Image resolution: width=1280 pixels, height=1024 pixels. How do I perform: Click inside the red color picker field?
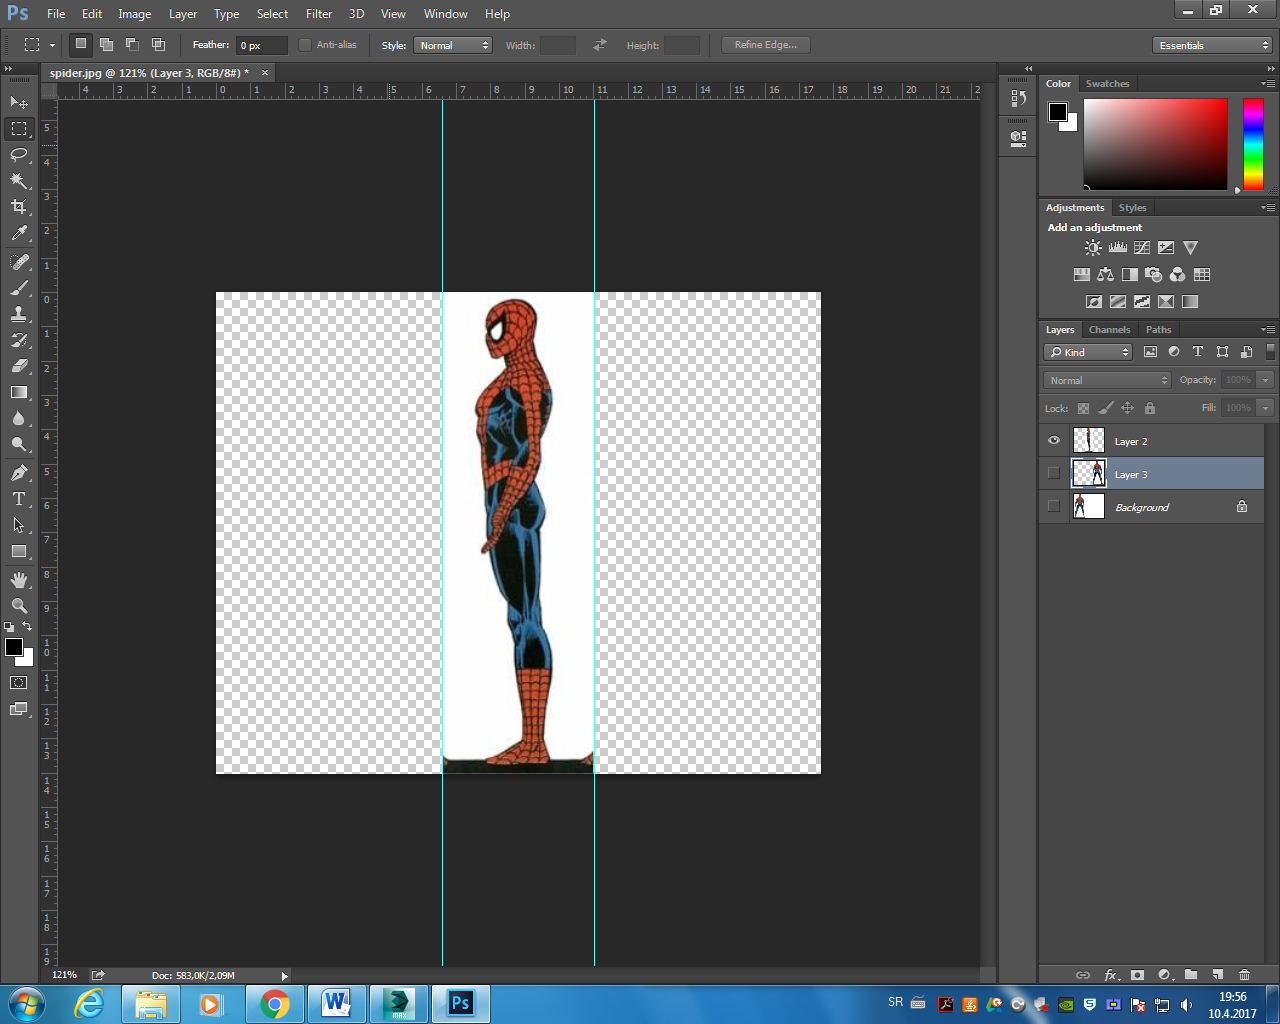tap(1155, 144)
